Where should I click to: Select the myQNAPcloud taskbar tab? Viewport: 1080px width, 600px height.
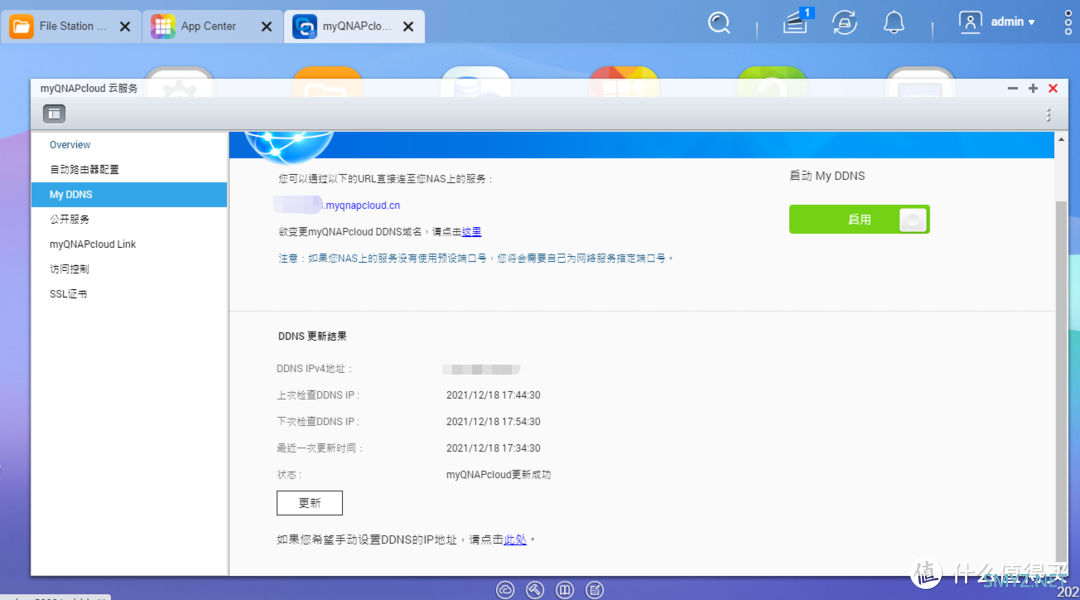[354, 26]
